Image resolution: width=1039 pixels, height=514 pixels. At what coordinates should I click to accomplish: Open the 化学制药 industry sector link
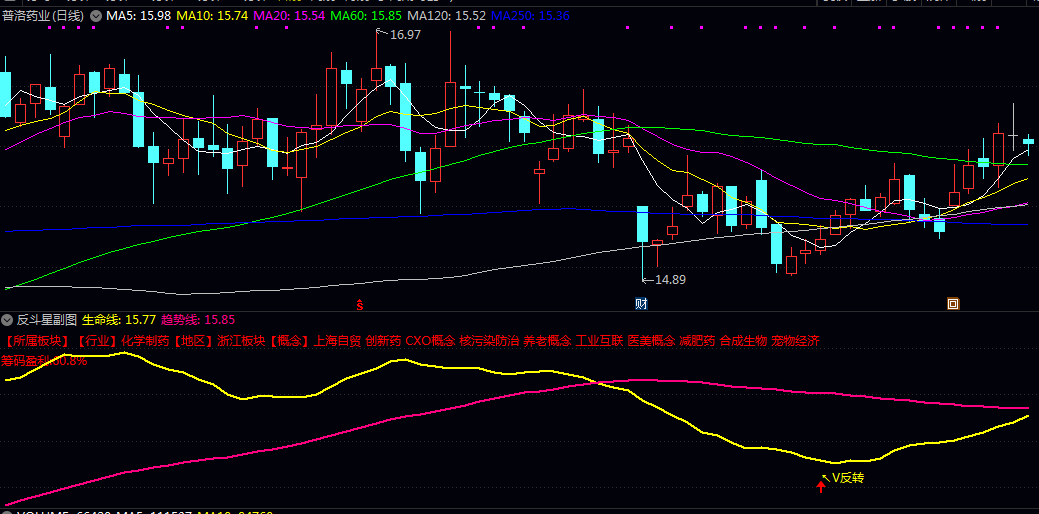(x=145, y=341)
